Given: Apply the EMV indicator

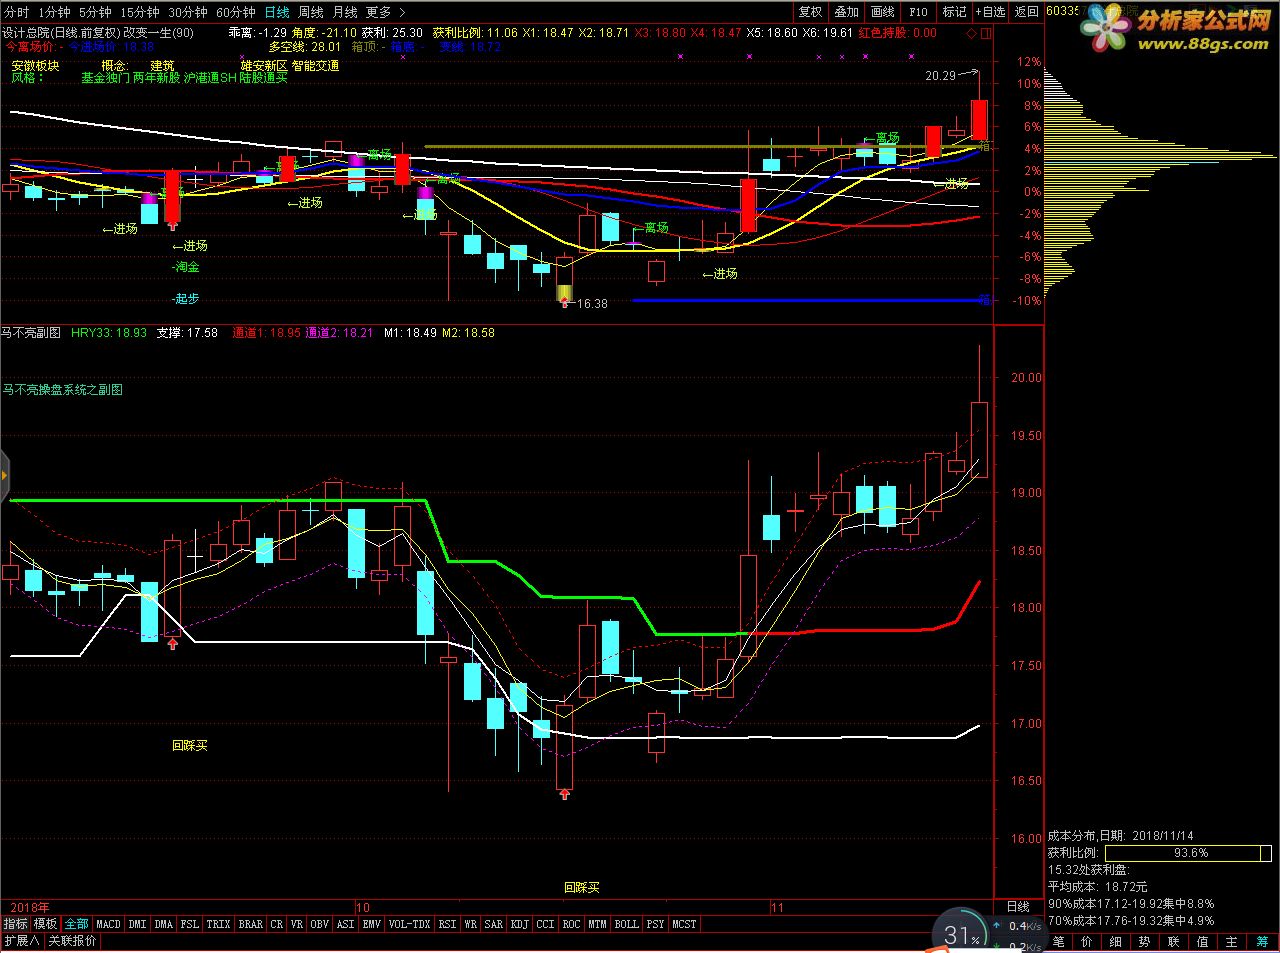Looking at the screenshot, I should point(372,924).
